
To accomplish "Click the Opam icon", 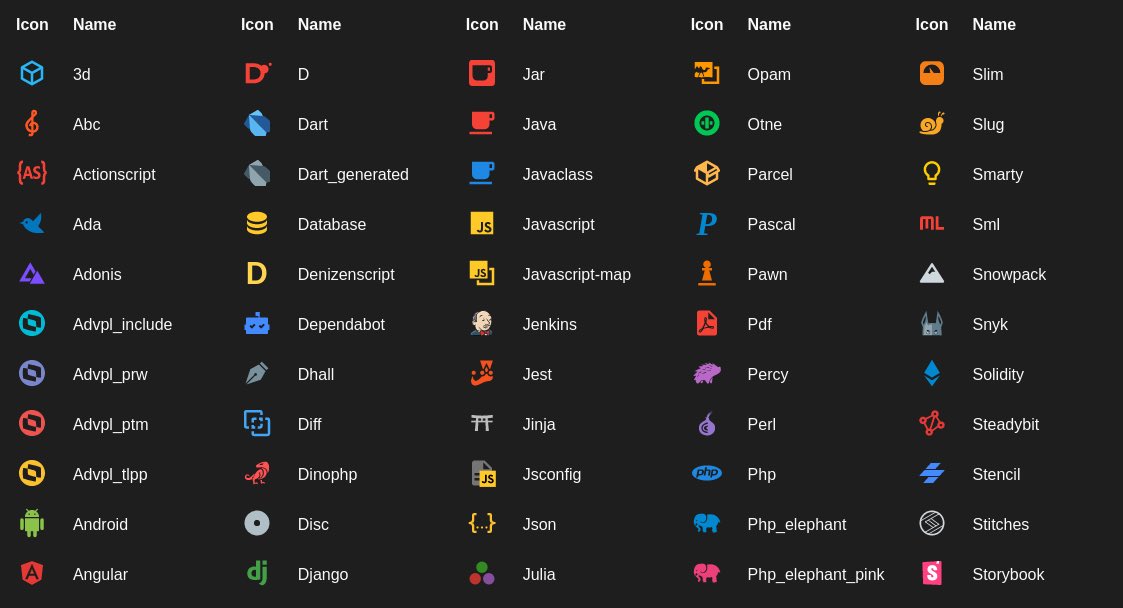I will 707,73.
